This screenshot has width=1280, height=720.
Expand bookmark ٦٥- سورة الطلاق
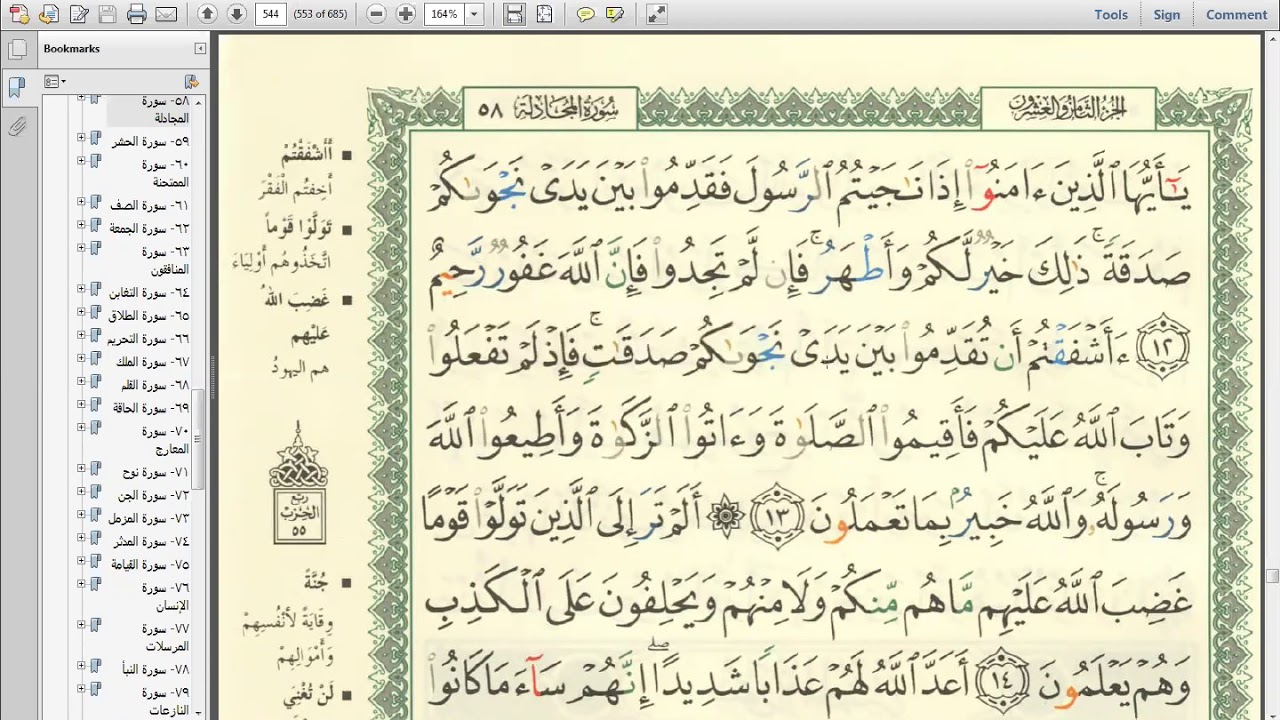[81, 311]
